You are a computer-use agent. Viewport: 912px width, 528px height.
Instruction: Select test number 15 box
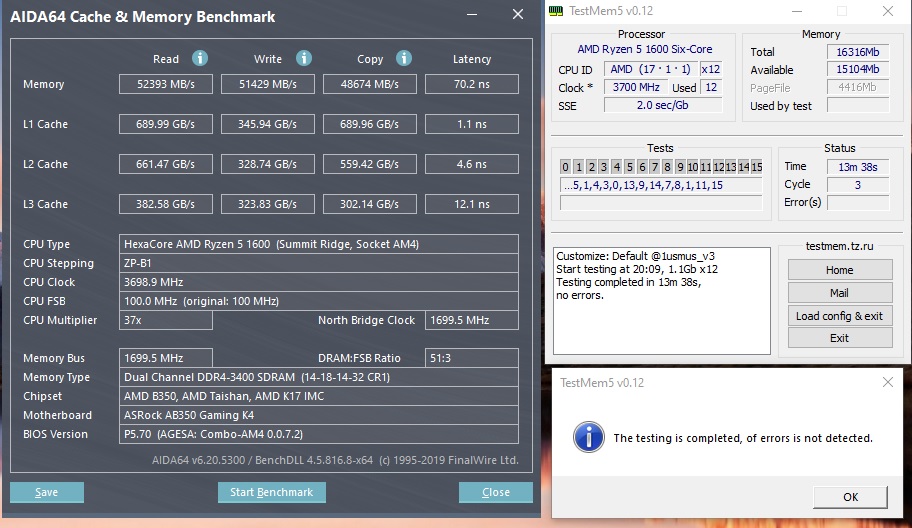click(757, 167)
